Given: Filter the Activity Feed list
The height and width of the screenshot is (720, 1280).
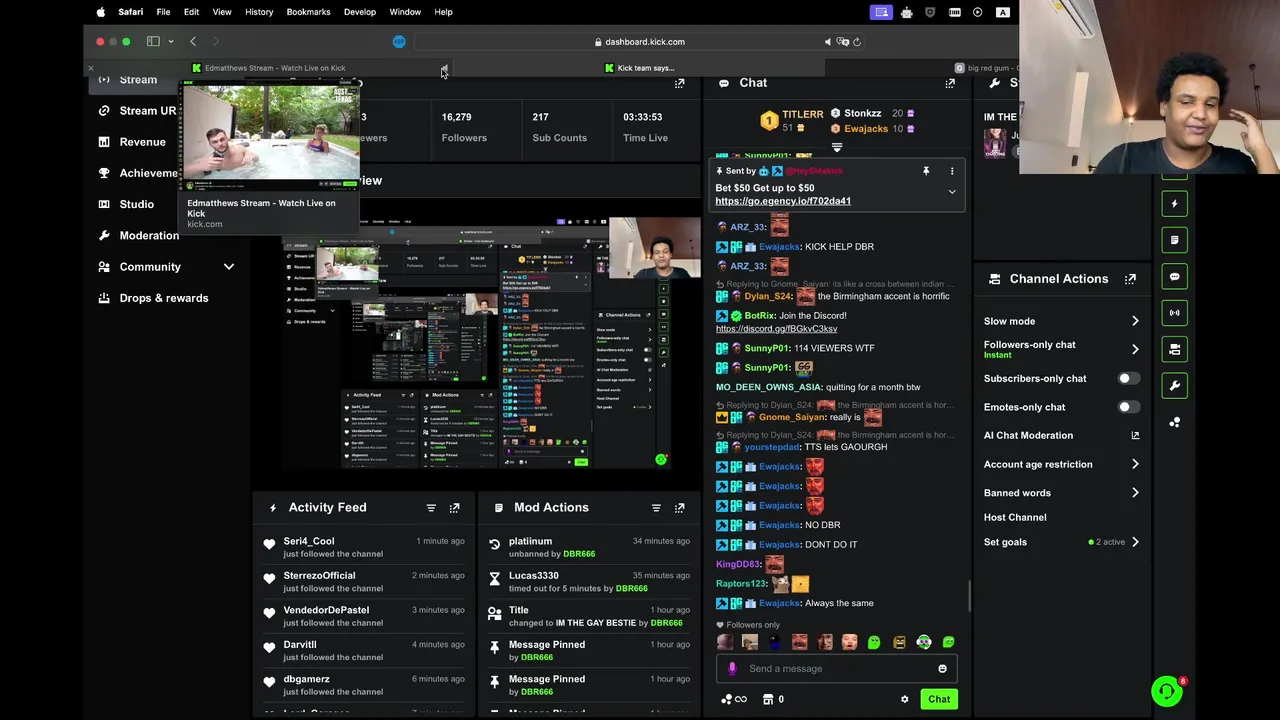Looking at the screenshot, I should point(431,508).
